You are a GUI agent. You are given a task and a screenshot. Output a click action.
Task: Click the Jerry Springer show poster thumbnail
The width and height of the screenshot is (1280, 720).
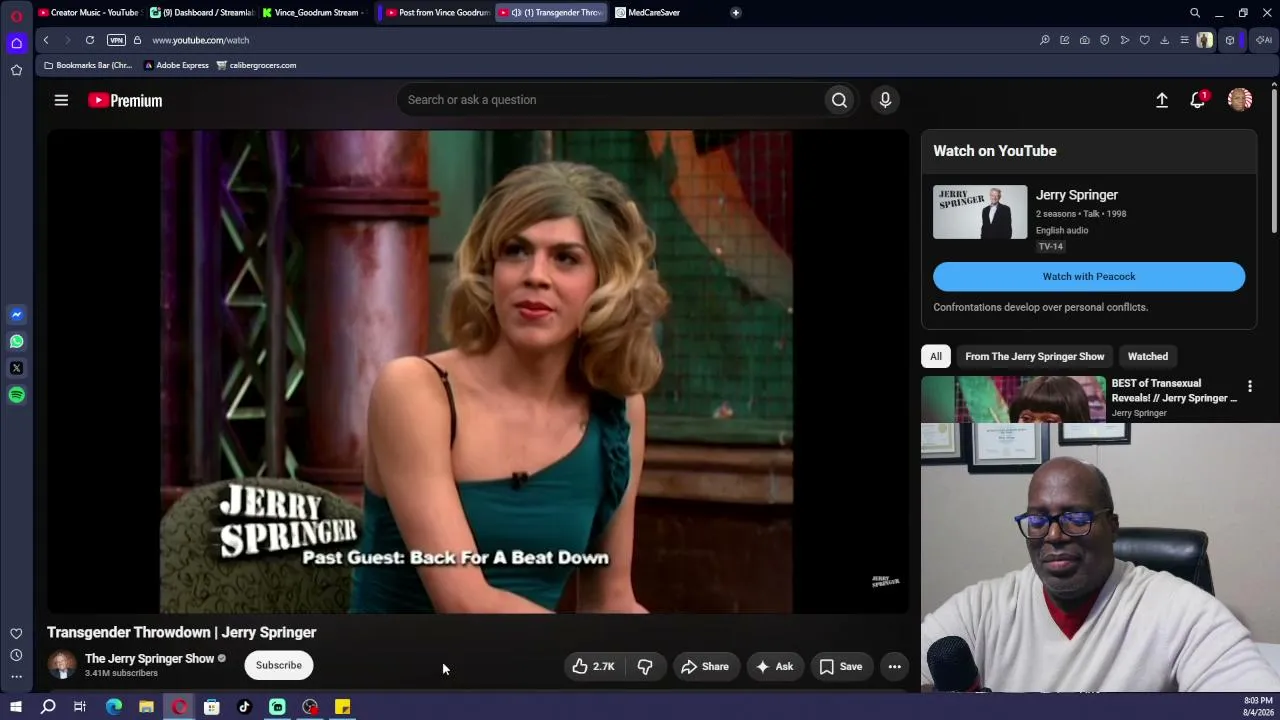pyautogui.click(x=980, y=212)
